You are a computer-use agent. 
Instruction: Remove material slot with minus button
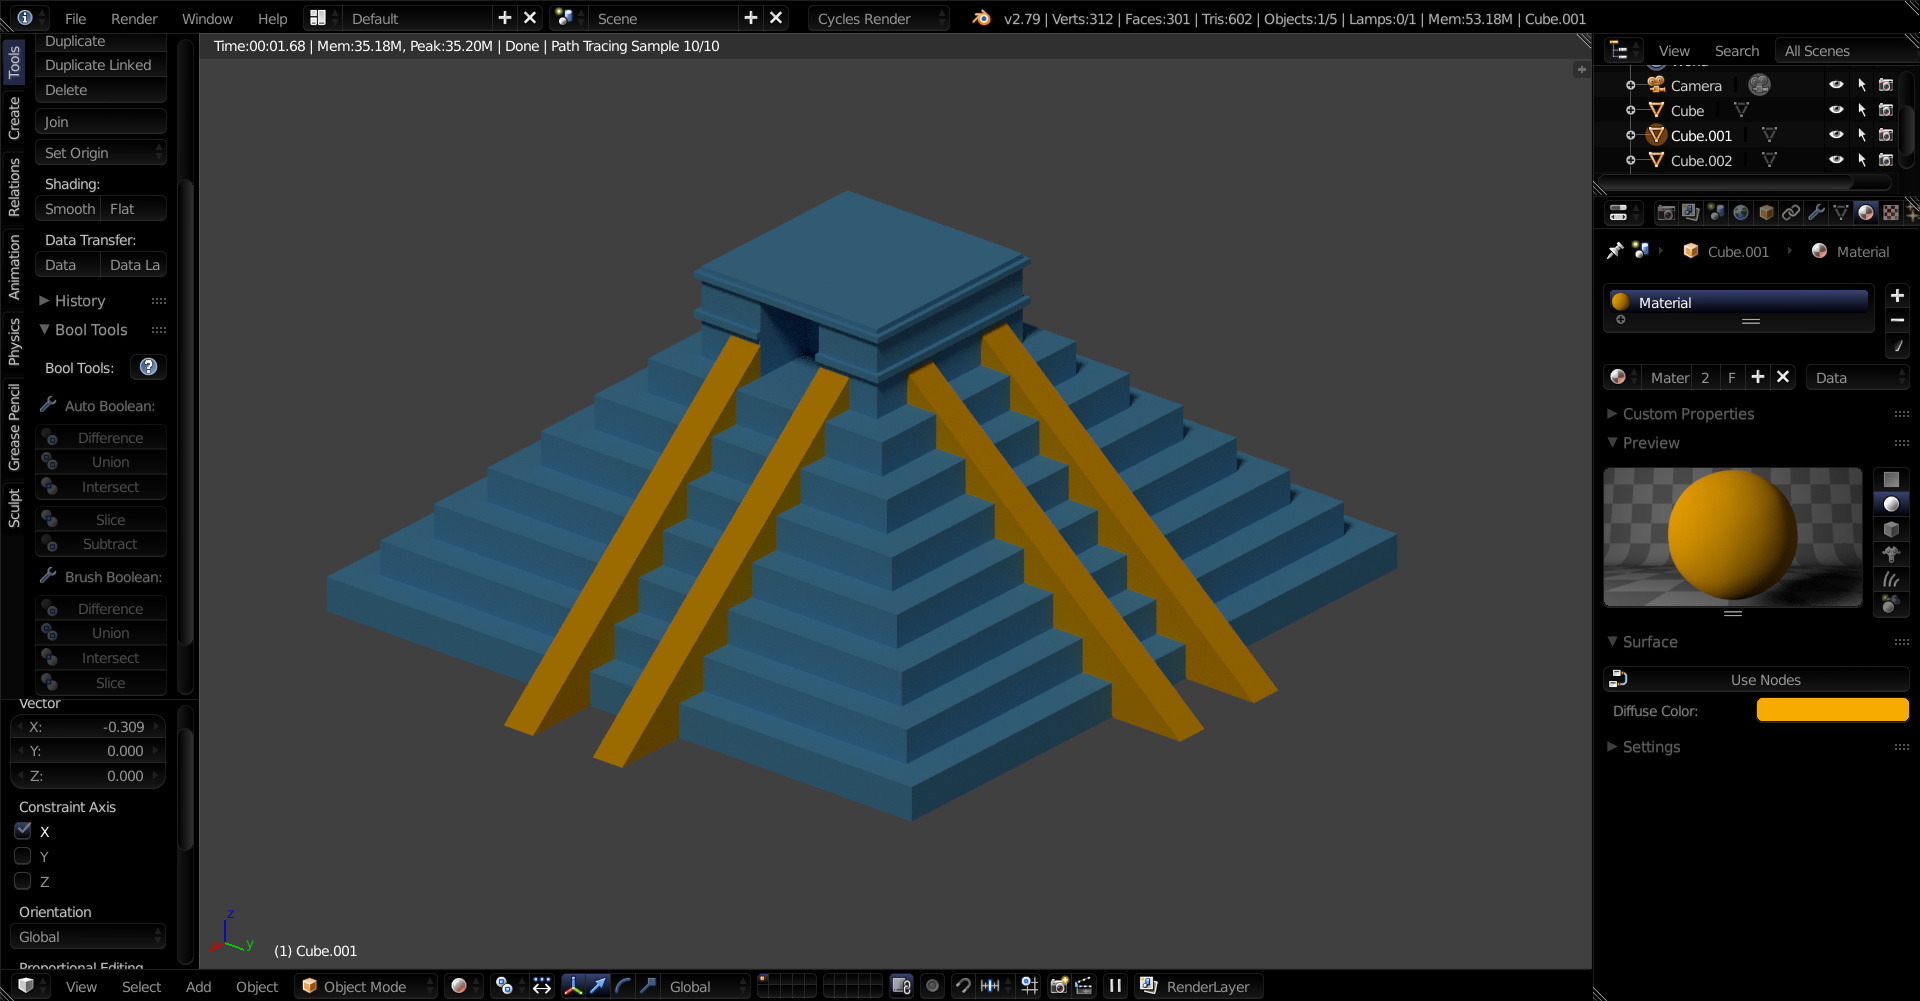[x=1897, y=320]
